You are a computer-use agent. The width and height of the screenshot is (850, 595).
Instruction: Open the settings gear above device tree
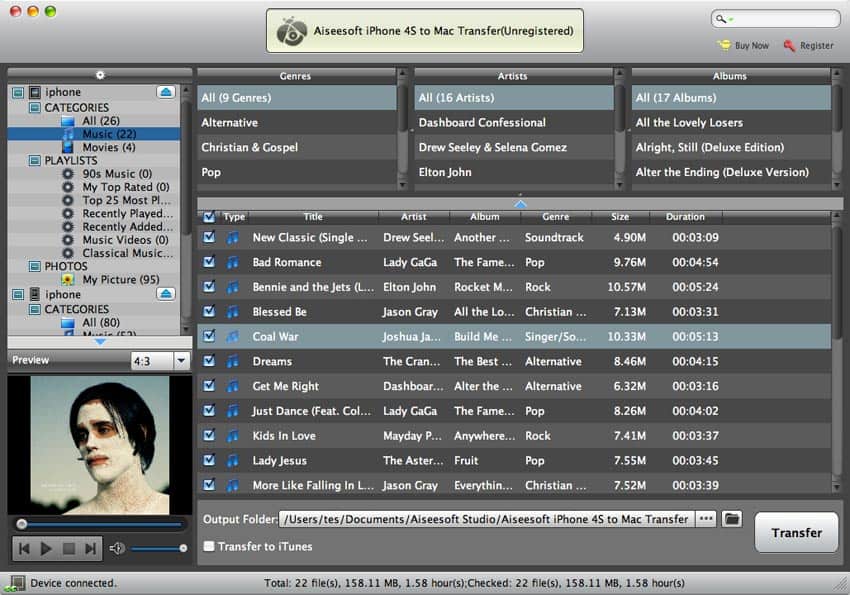100,75
